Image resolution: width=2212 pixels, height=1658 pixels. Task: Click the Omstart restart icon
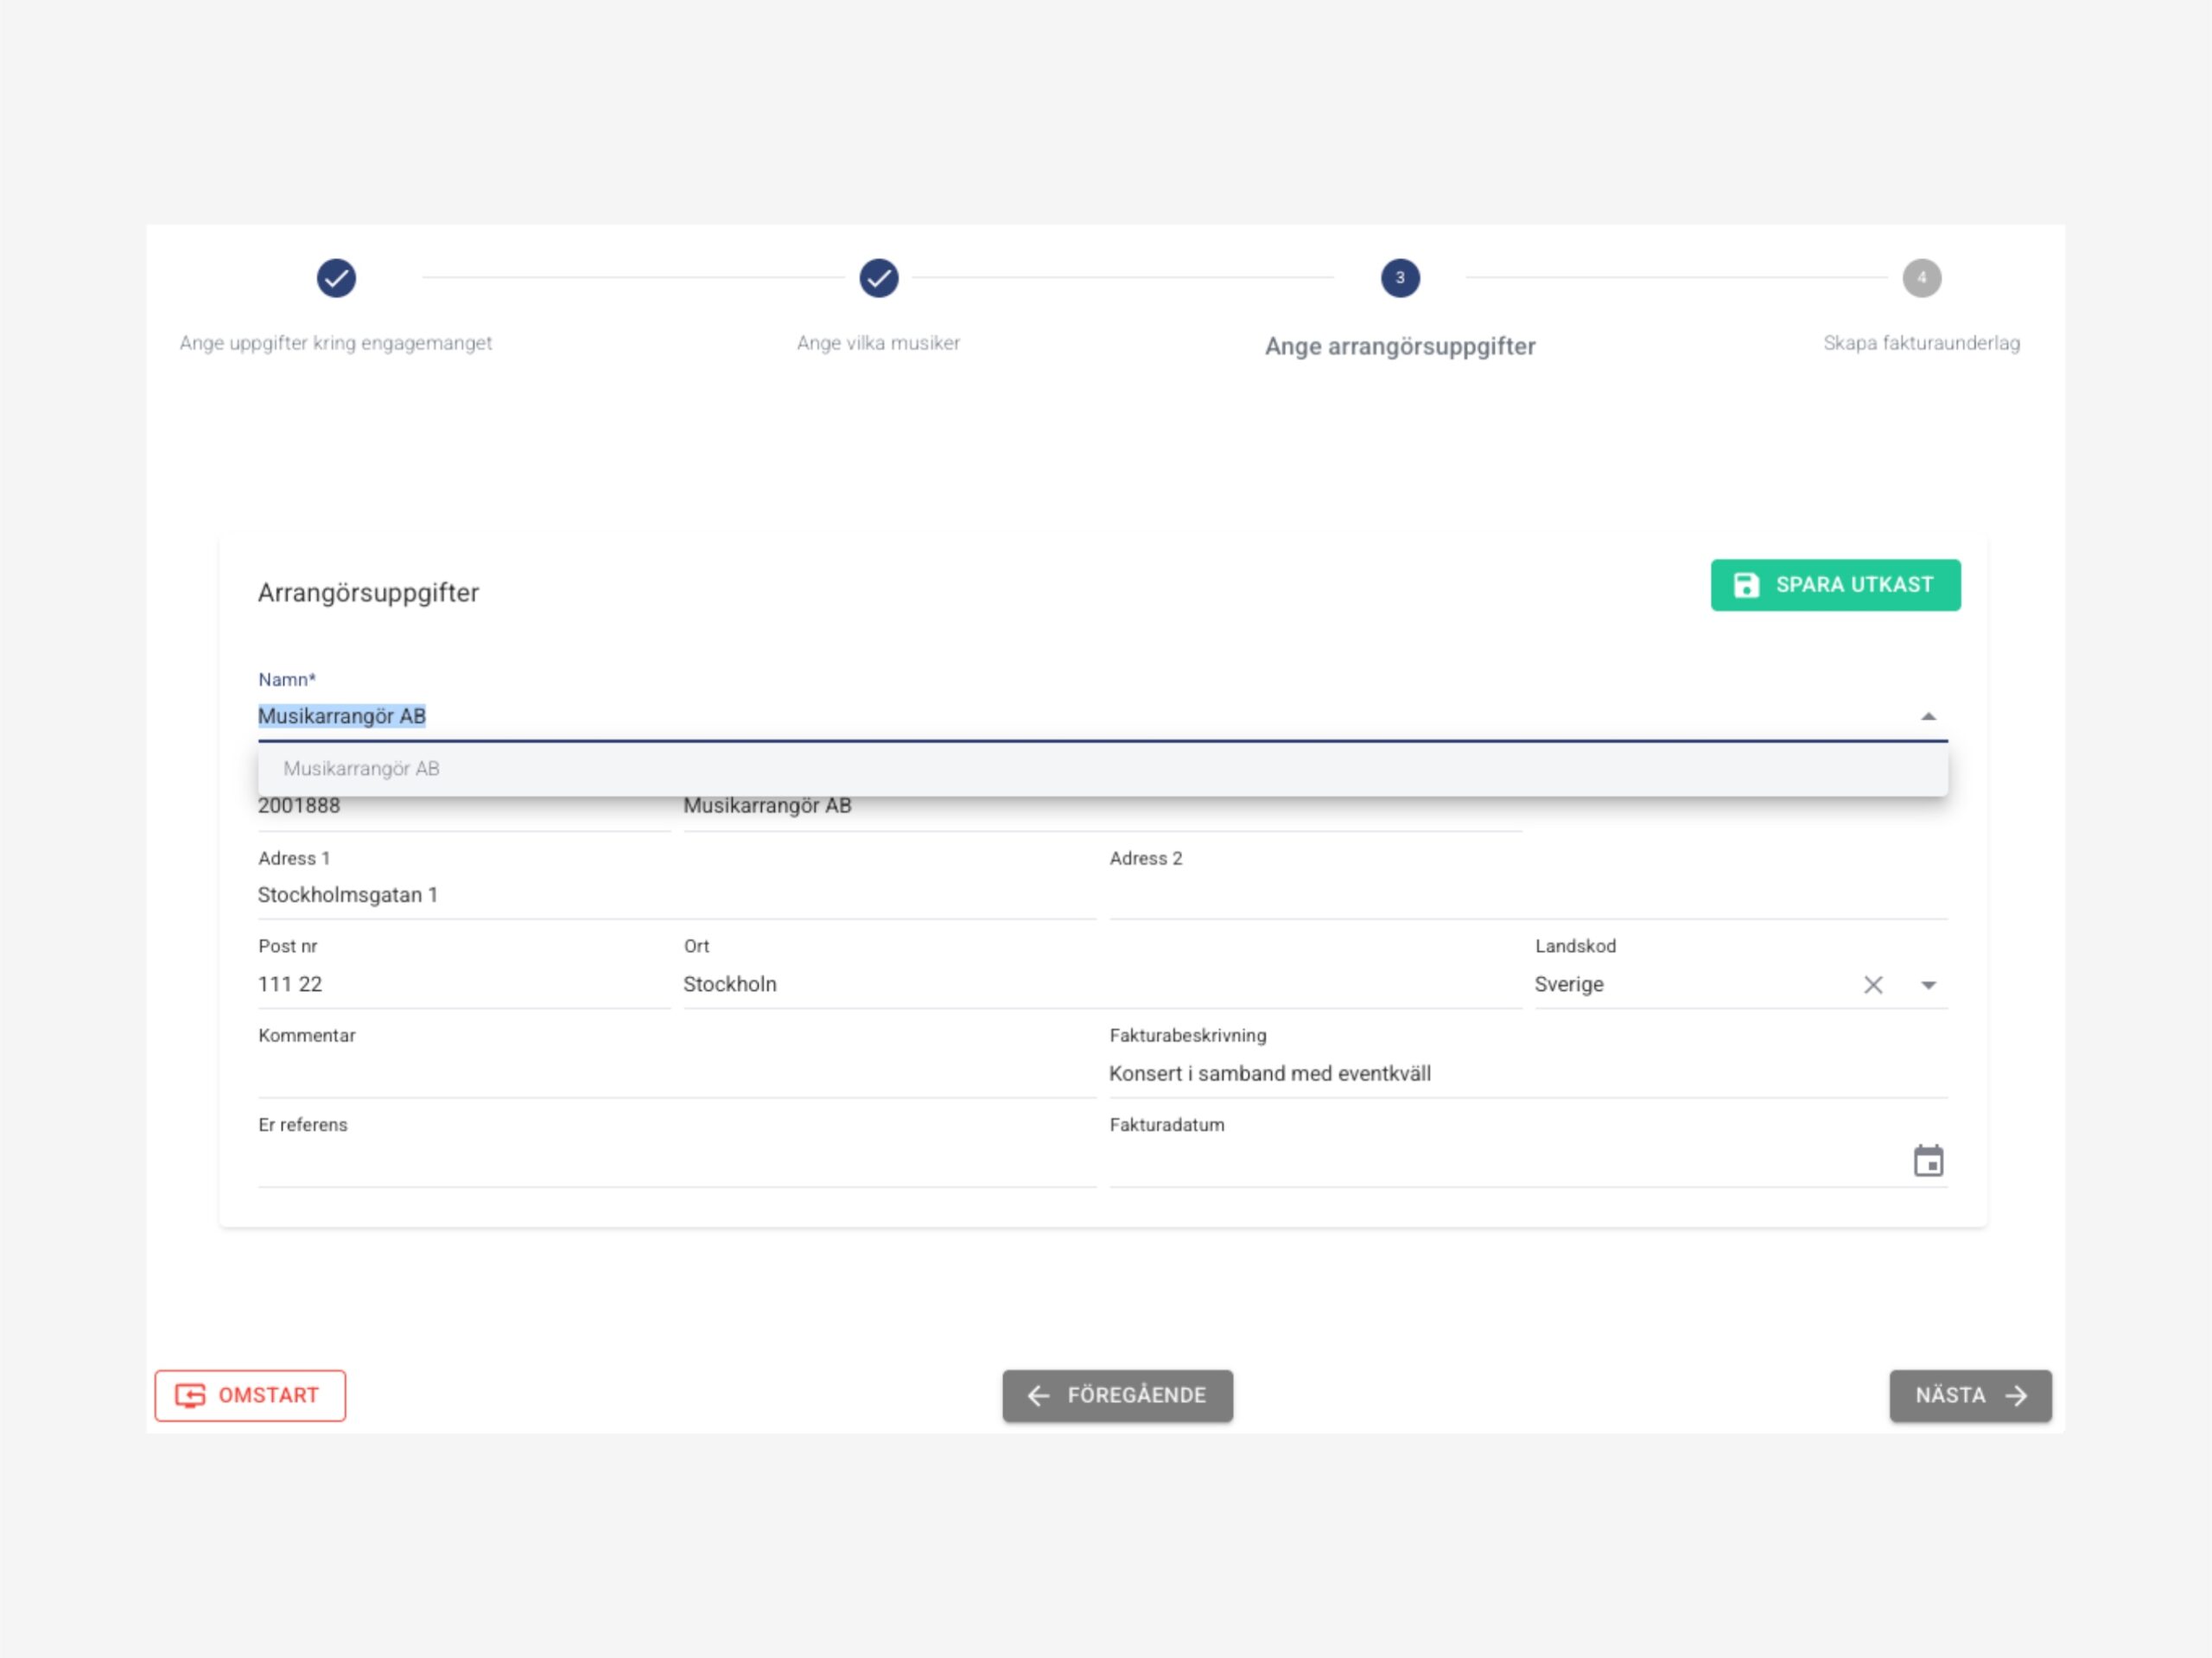pyautogui.click(x=190, y=1395)
